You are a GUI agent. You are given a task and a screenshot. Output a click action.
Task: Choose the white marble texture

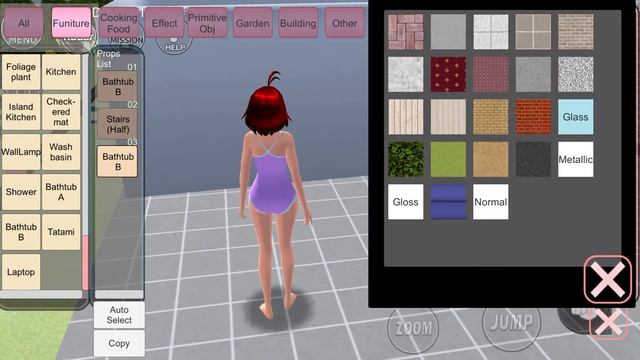[x=406, y=74]
